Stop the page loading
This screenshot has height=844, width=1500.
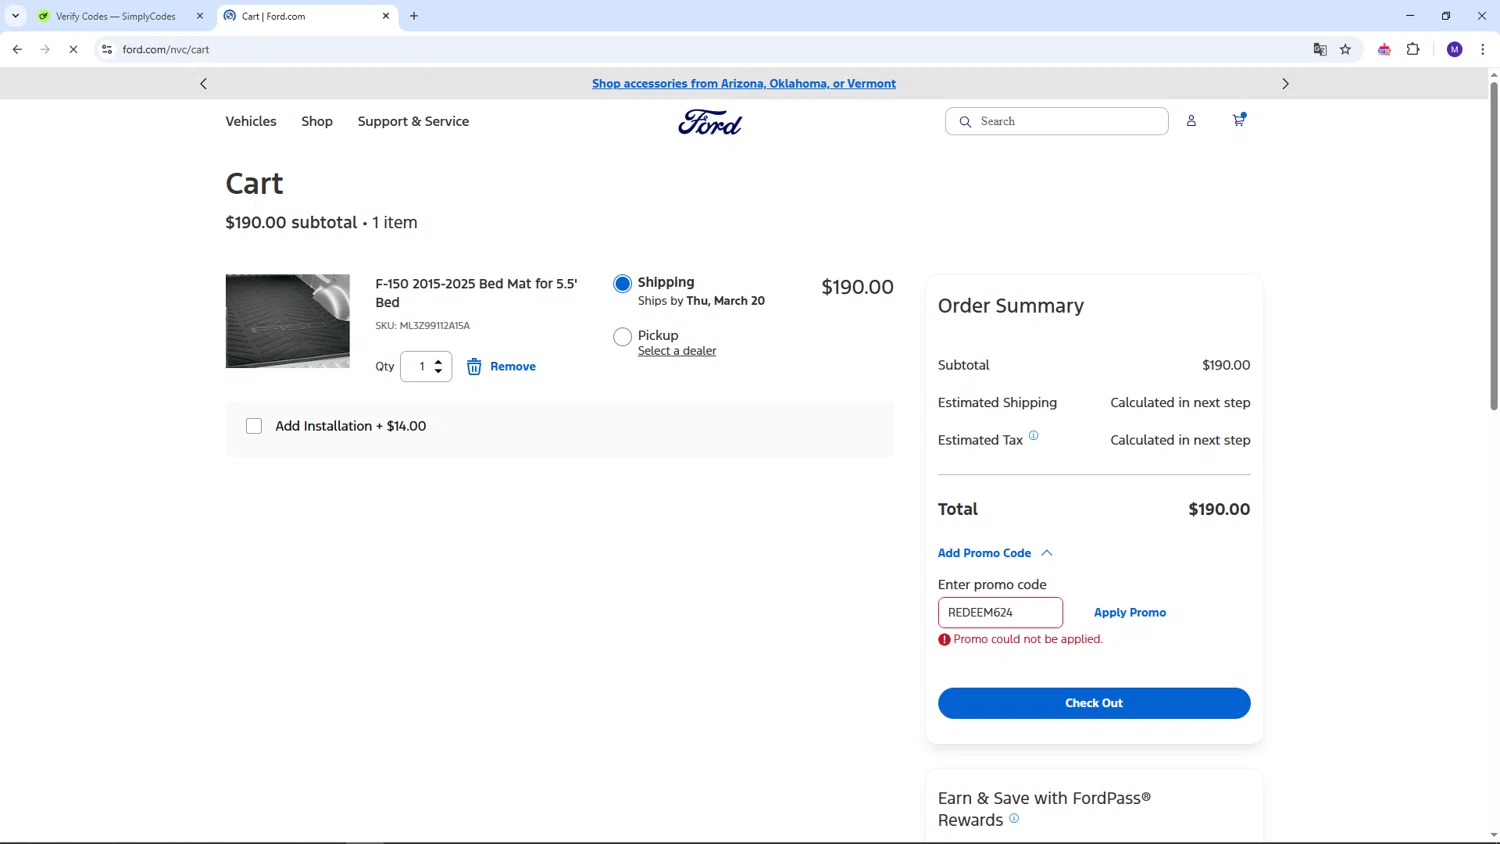coord(73,49)
